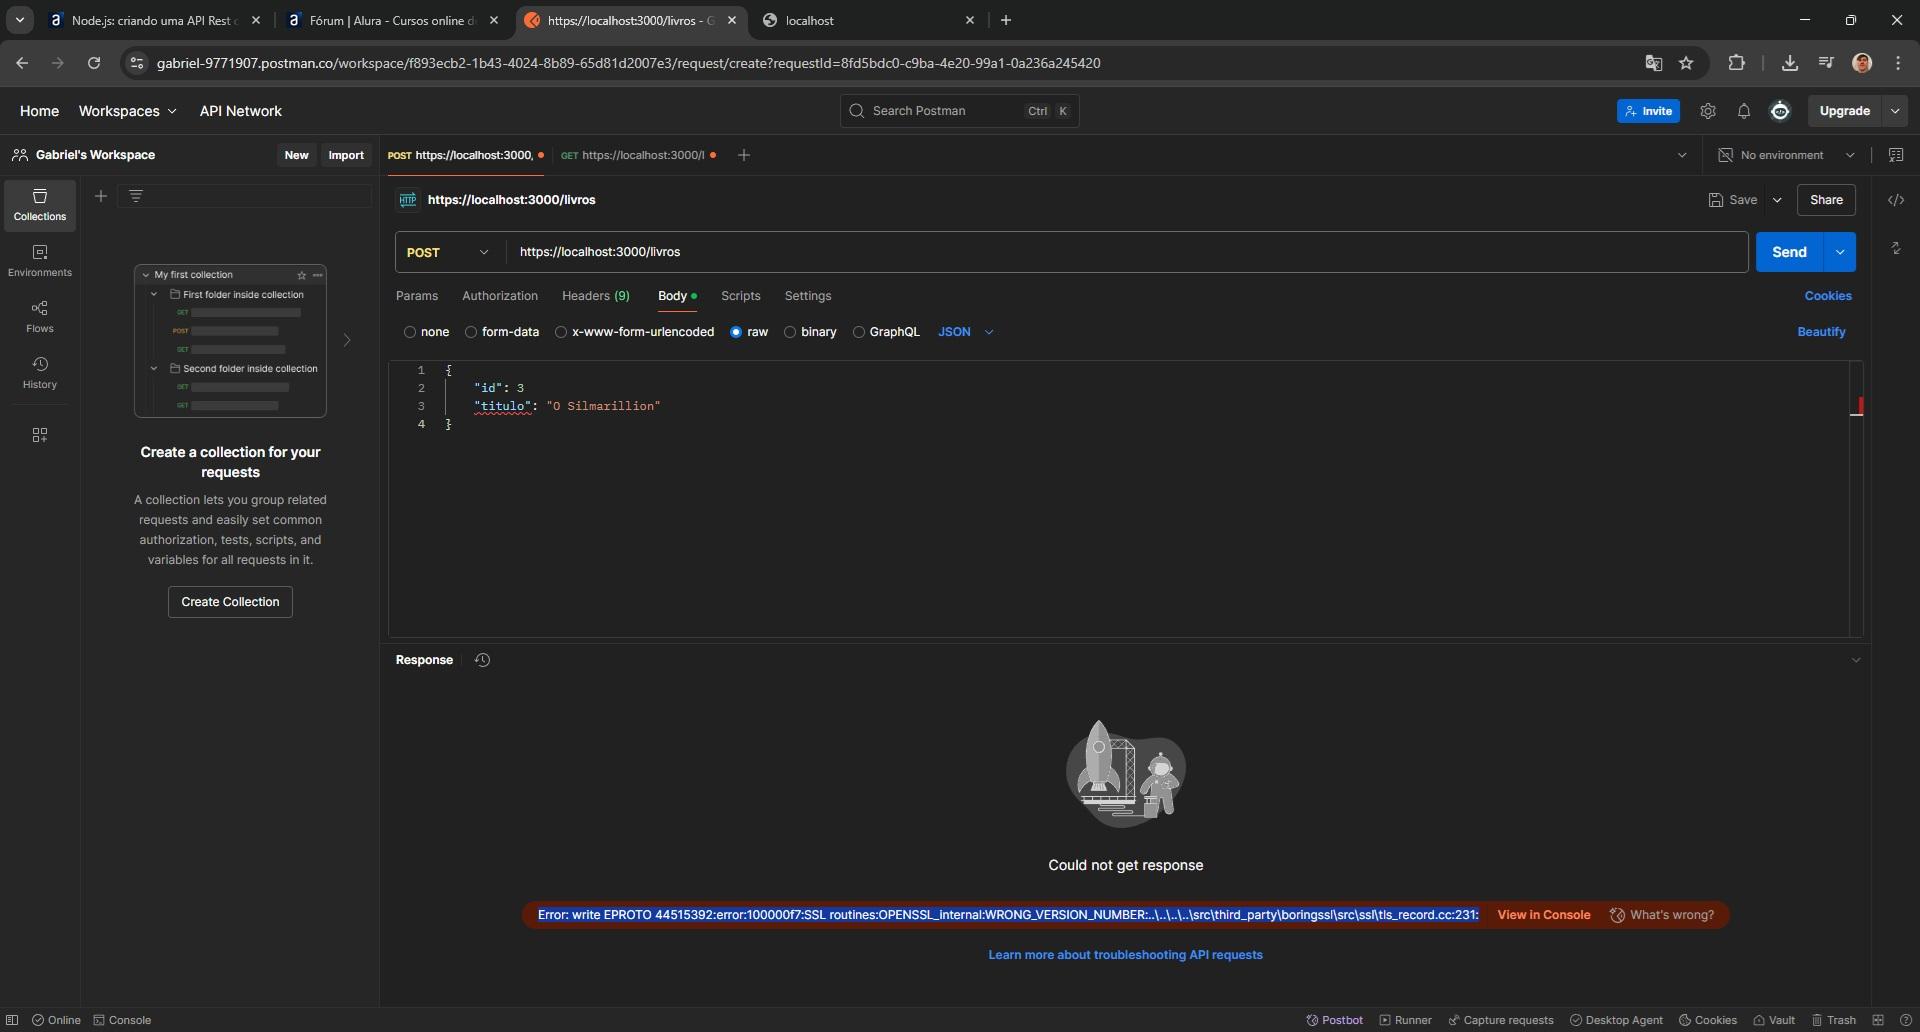Open the Save options dropdown arrow
The width and height of the screenshot is (1920, 1032).
[x=1777, y=200]
